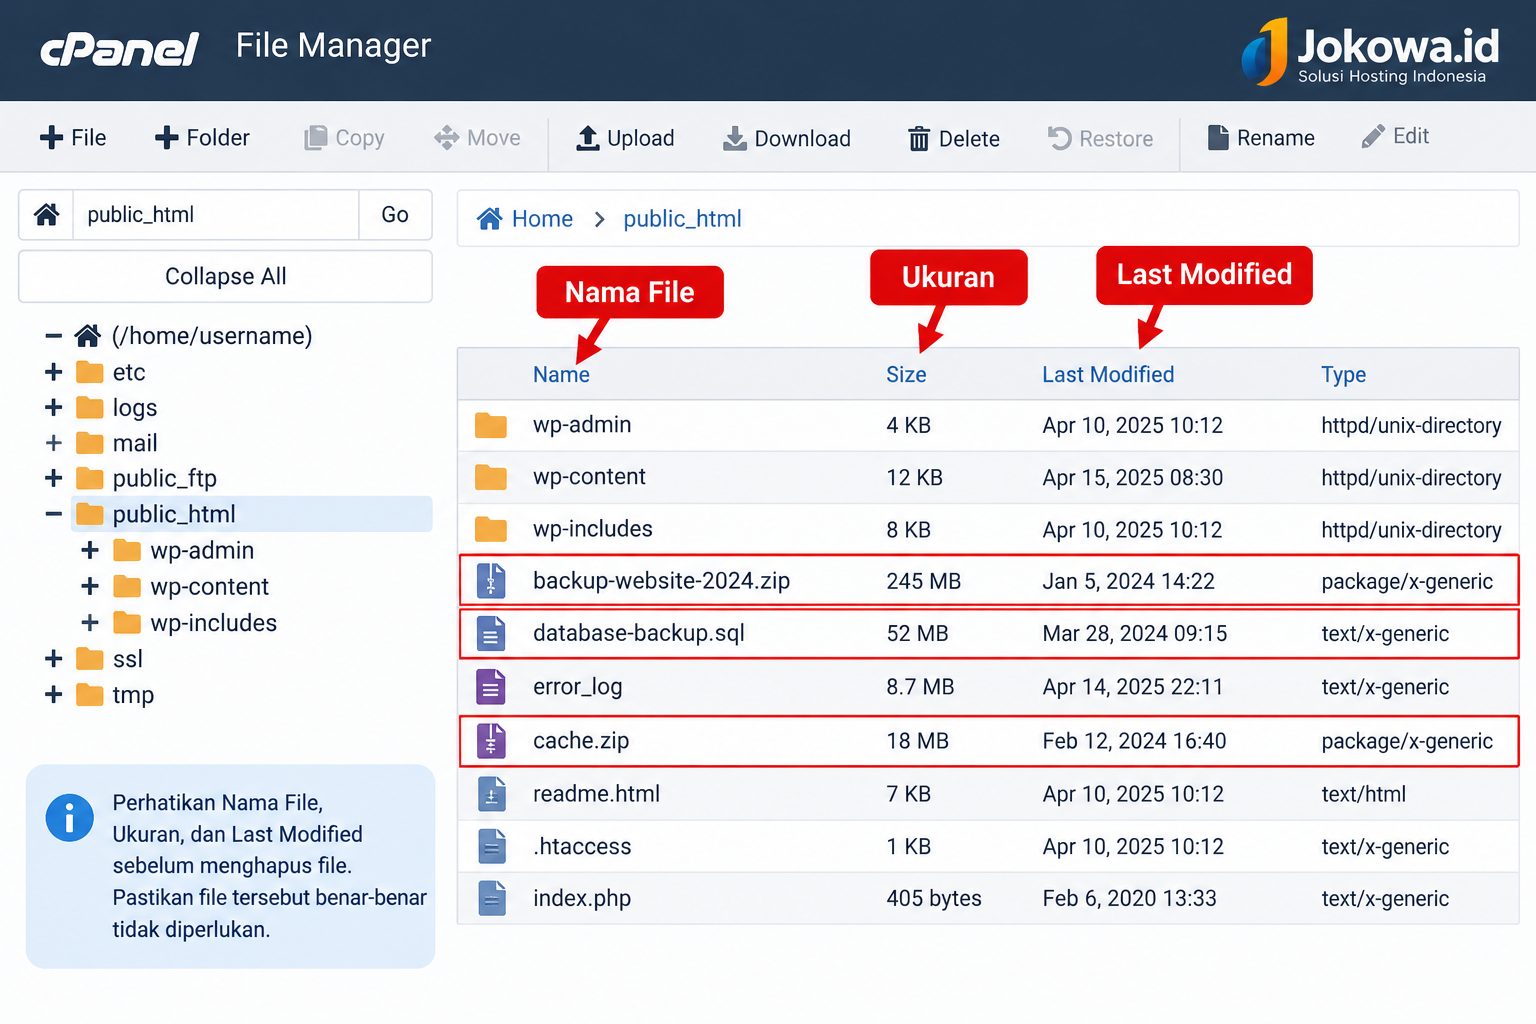
Task: Click the Move toolbar button
Action: (x=477, y=138)
